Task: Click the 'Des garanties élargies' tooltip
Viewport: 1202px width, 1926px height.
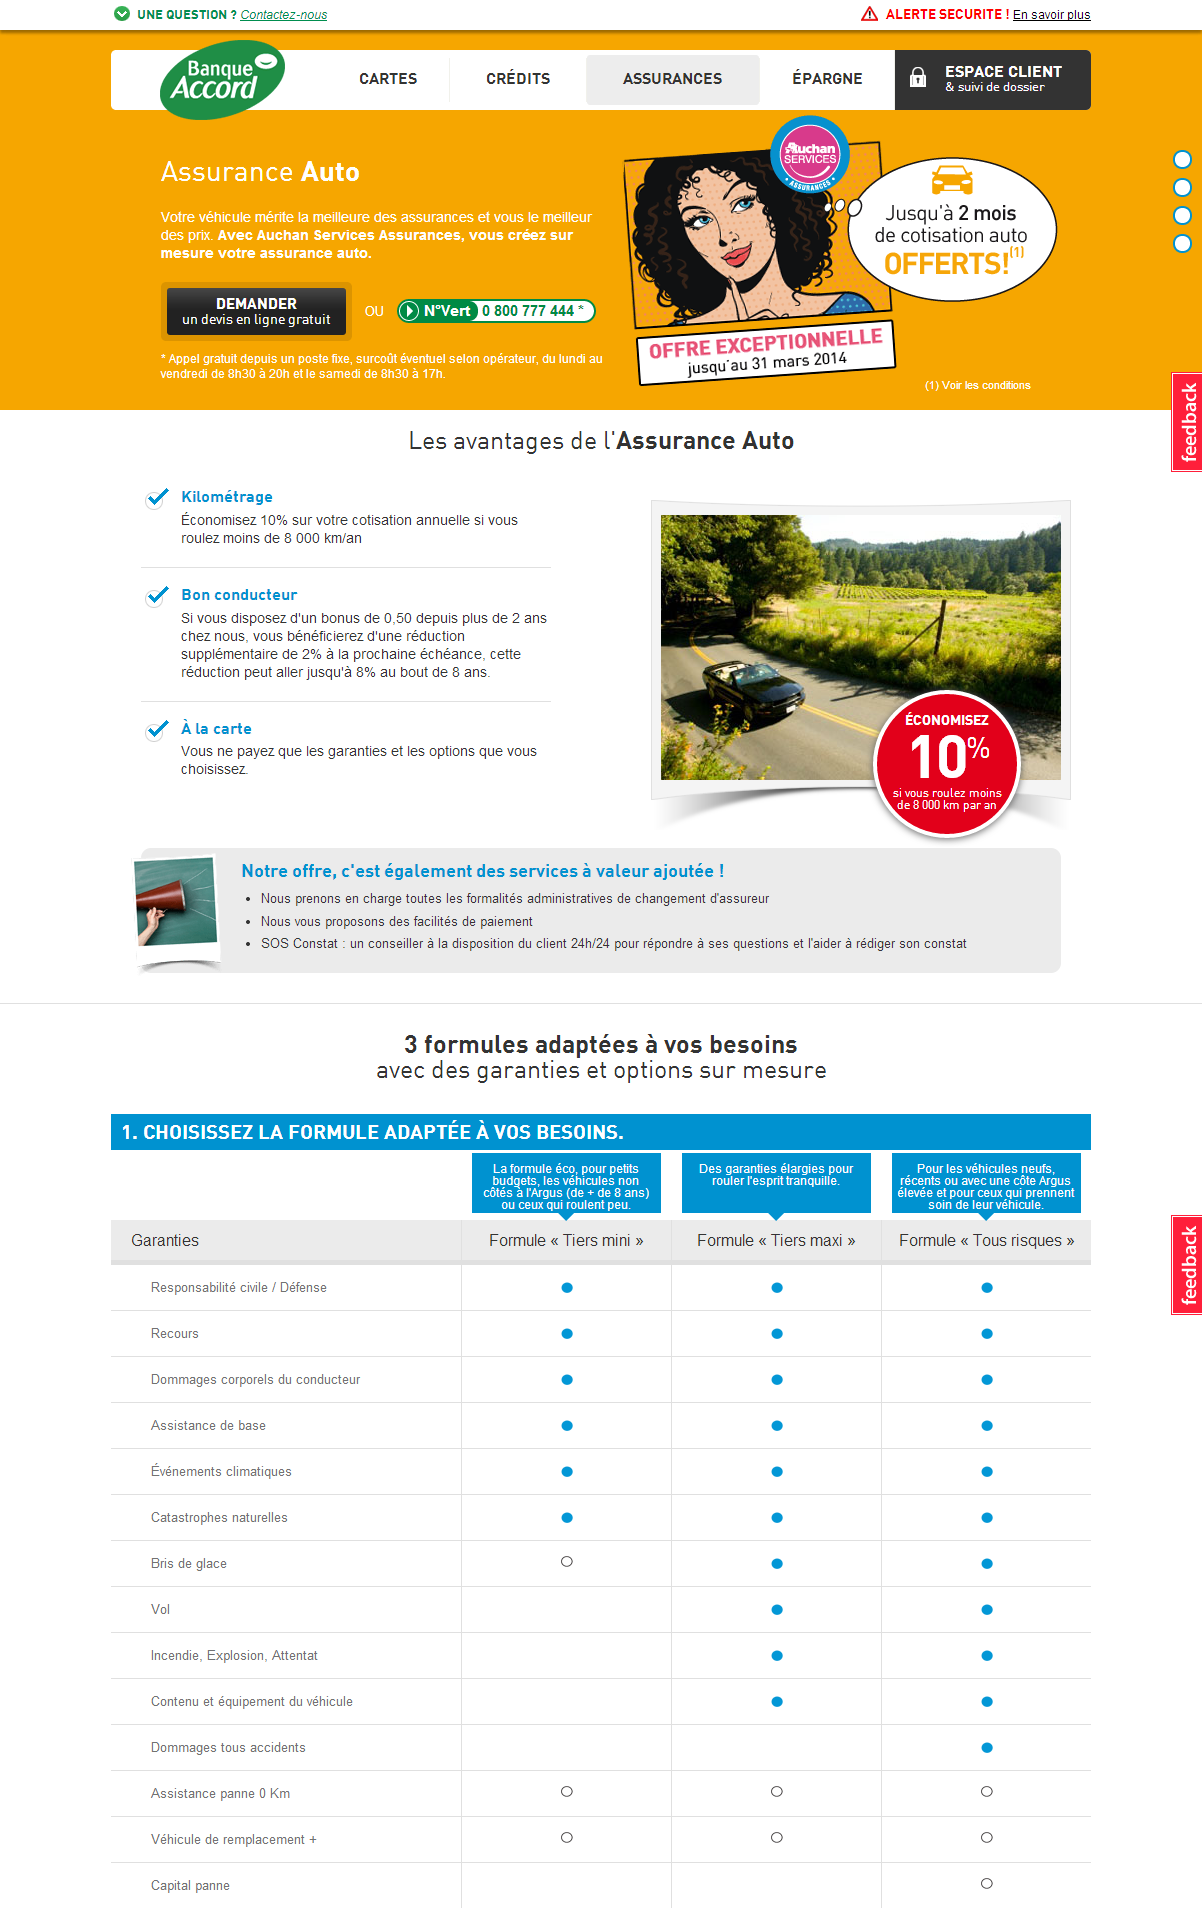Action: (776, 1184)
